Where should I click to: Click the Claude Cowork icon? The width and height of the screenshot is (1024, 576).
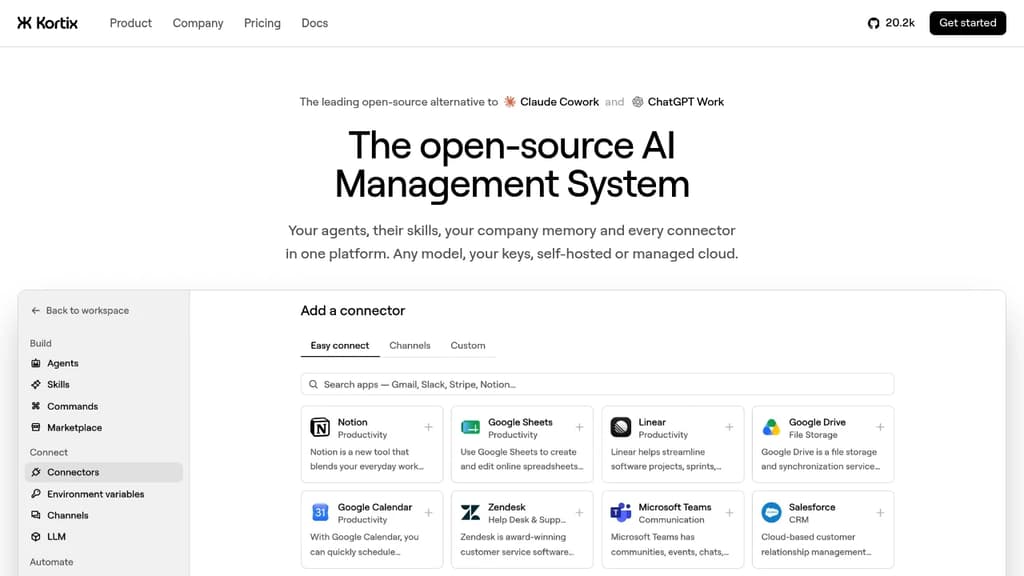click(509, 102)
